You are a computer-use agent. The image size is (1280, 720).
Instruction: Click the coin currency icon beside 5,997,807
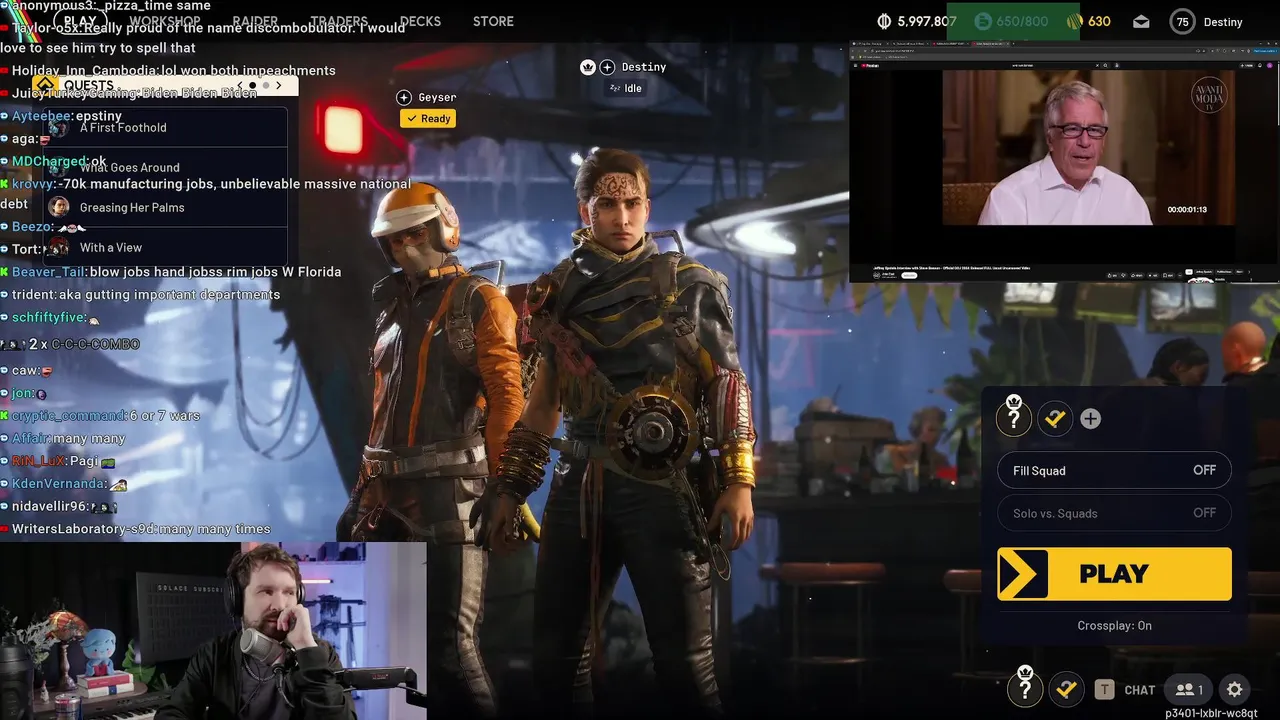click(884, 21)
